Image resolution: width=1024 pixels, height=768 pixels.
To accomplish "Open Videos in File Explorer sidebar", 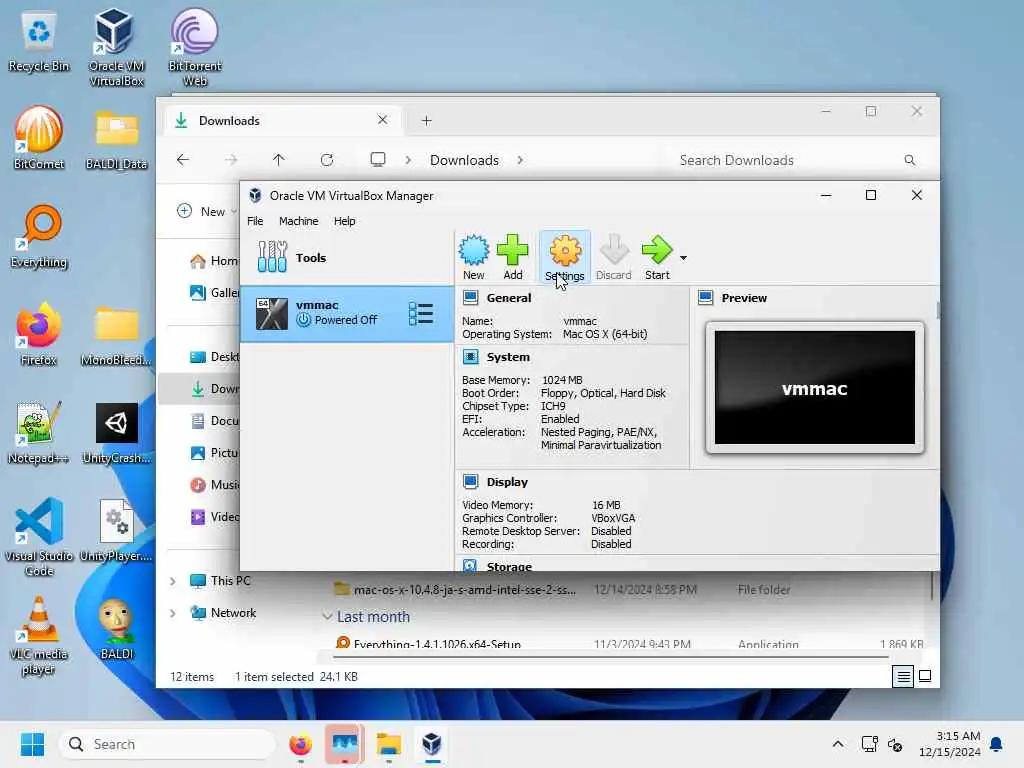I will point(214,517).
